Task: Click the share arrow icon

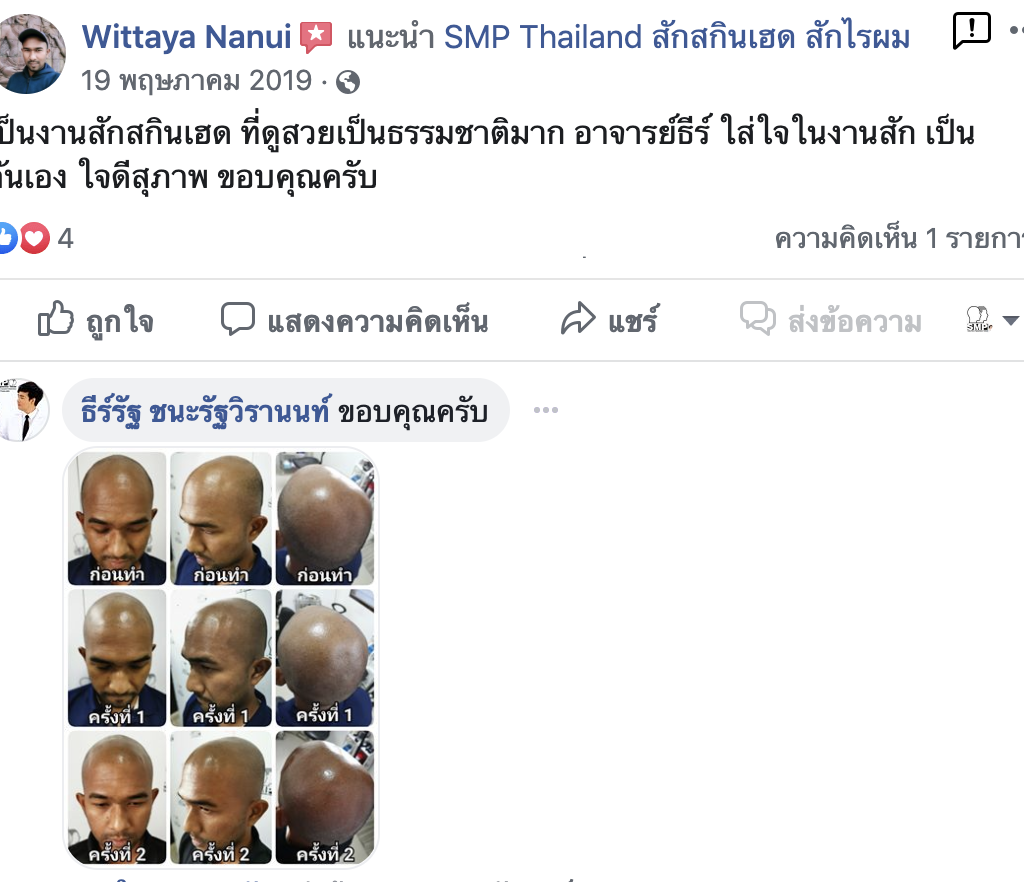Action: (578, 319)
